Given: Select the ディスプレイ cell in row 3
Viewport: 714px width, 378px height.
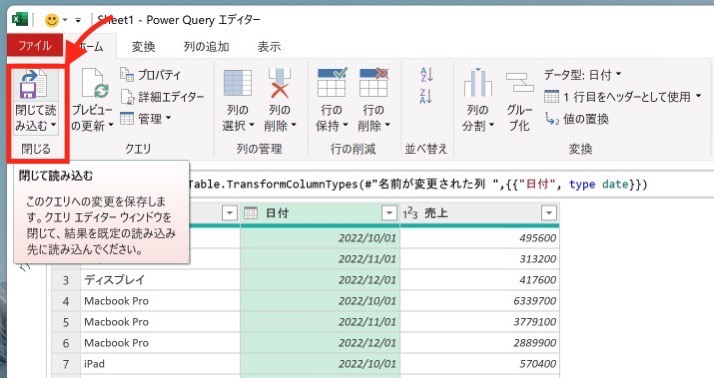Looking at the screenshot, I should coord(160,280).
